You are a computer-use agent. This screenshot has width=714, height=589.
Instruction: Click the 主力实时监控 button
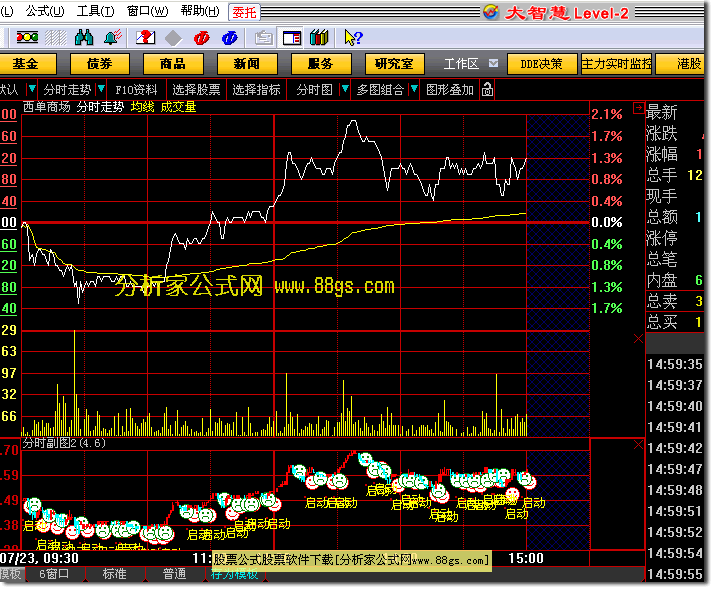tap(617, 64)
